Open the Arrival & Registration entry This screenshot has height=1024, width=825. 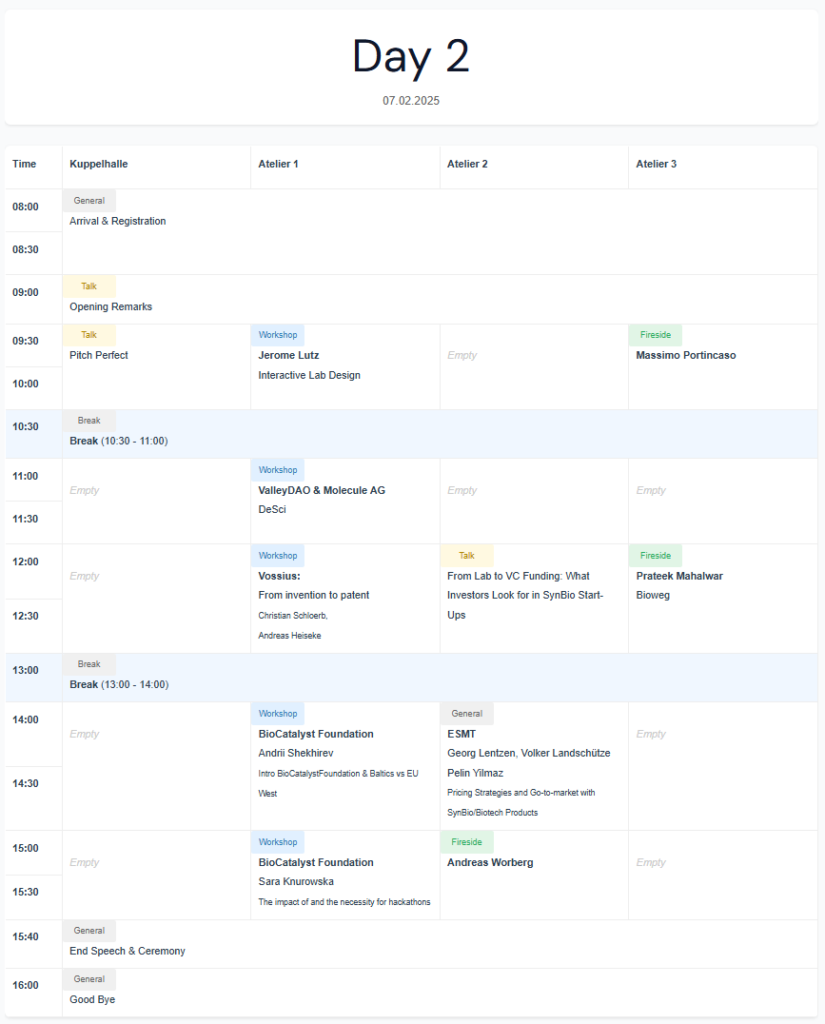pyautogui.click(x=118, y=221)
